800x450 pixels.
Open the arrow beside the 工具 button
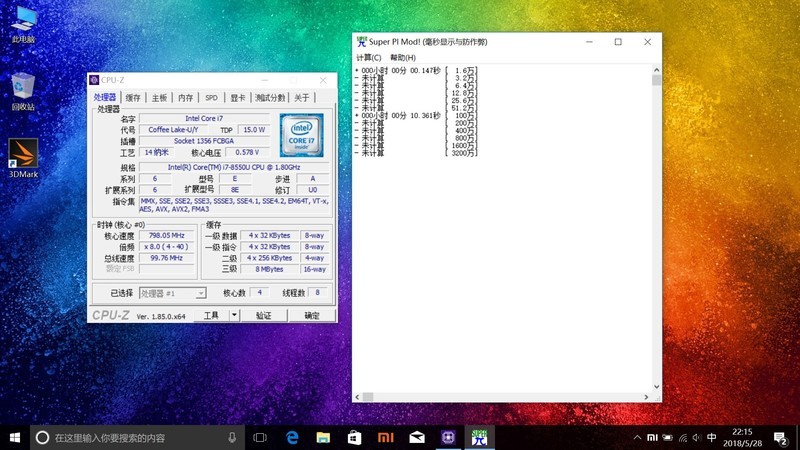[x=234, y=314]
